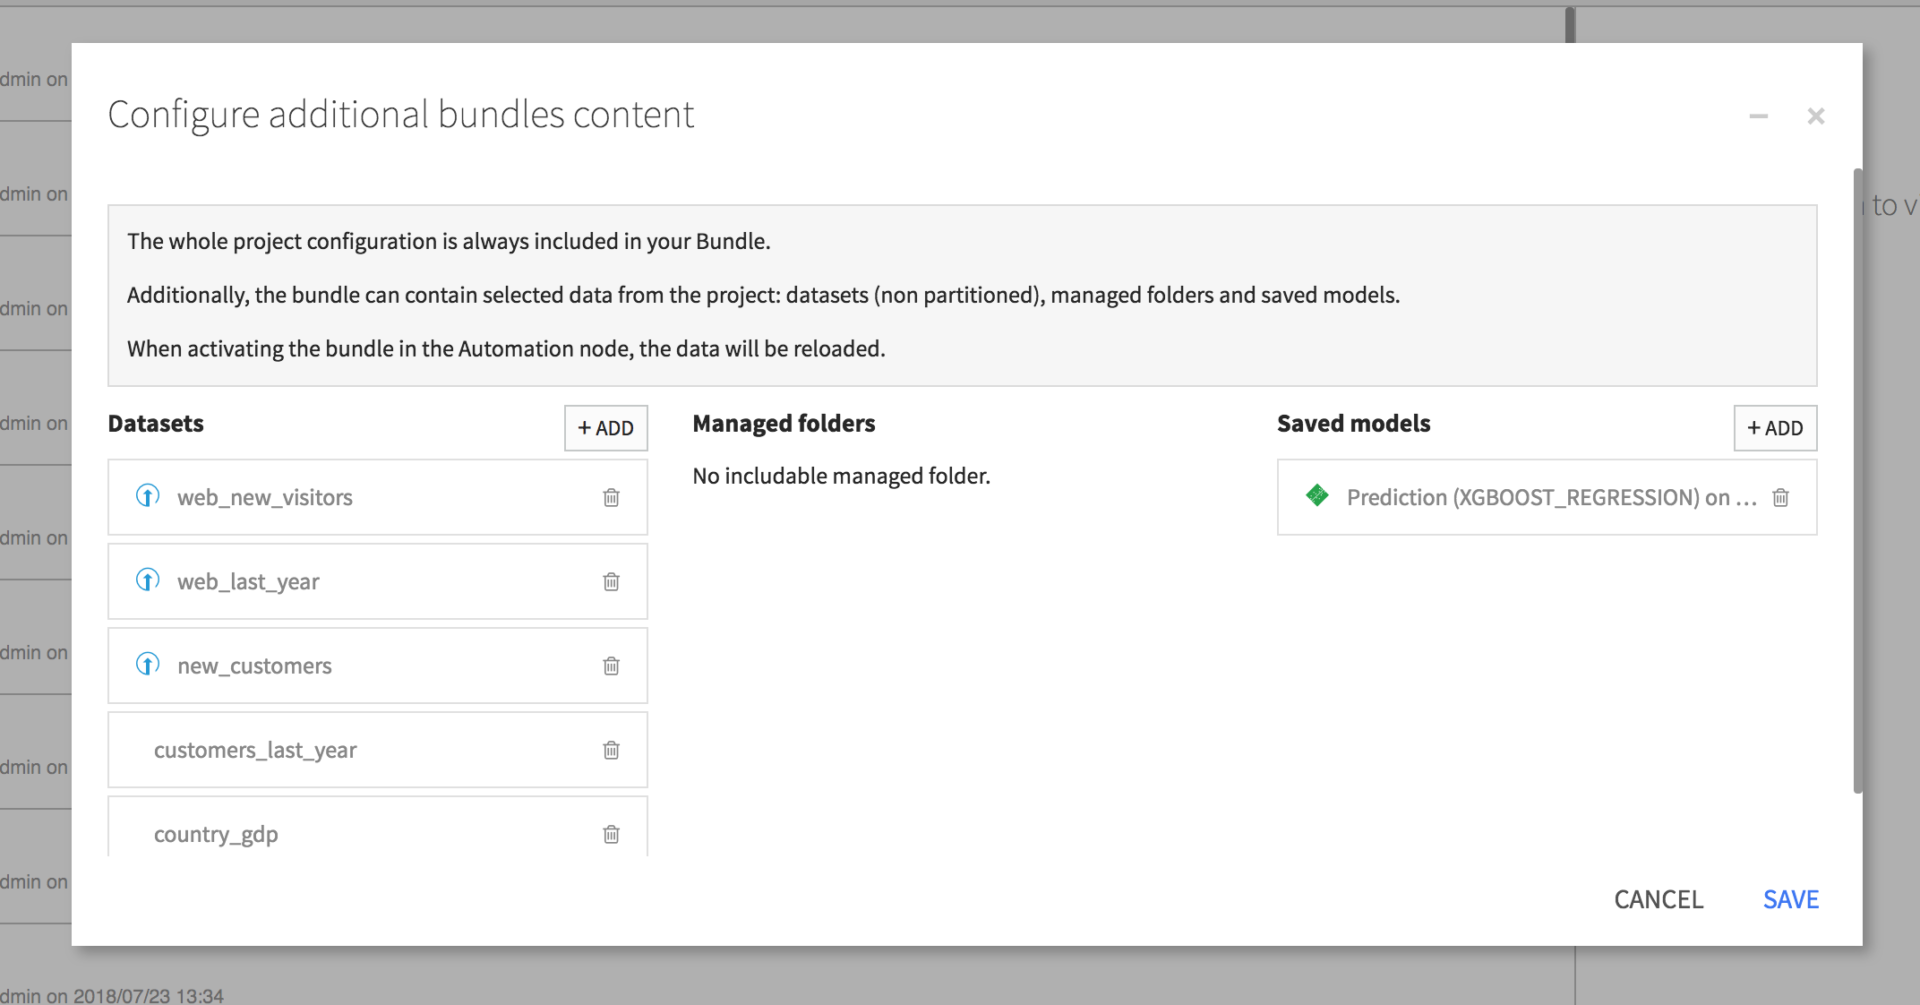Viewport: 1920px width, 1005px height.
Task: Click the upload arrow icon beside new_customers
Action: 147,664
